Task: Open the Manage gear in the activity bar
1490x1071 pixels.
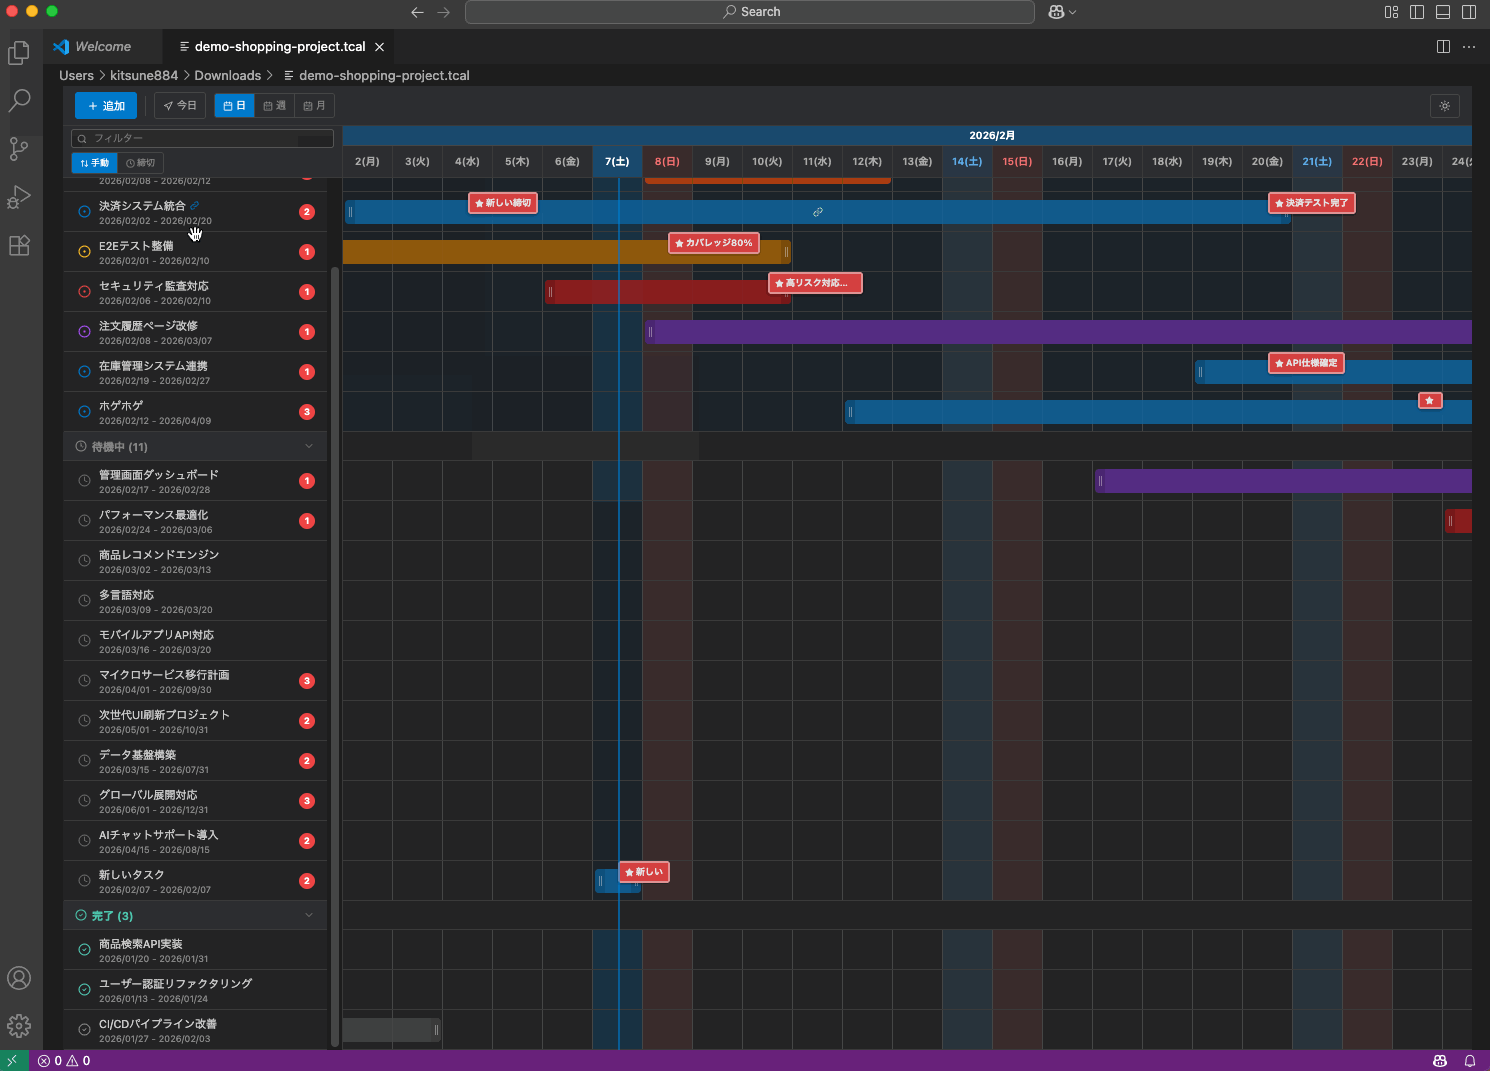Action: tap(19, 1026)
